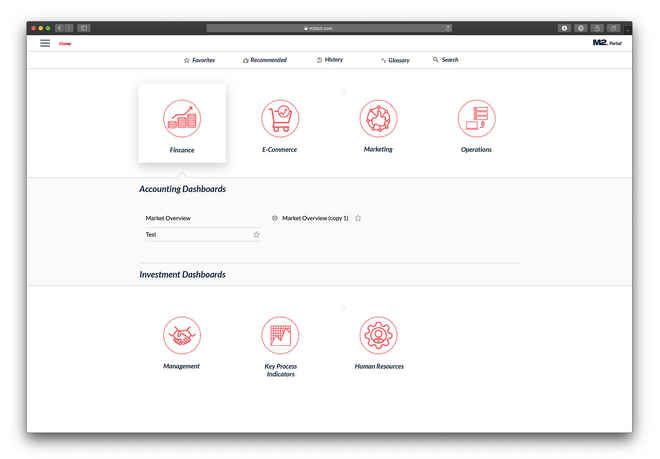This screenshot has width=660, height=459.
Task: Open the Key Process Indicators icon
Action: 280,335
